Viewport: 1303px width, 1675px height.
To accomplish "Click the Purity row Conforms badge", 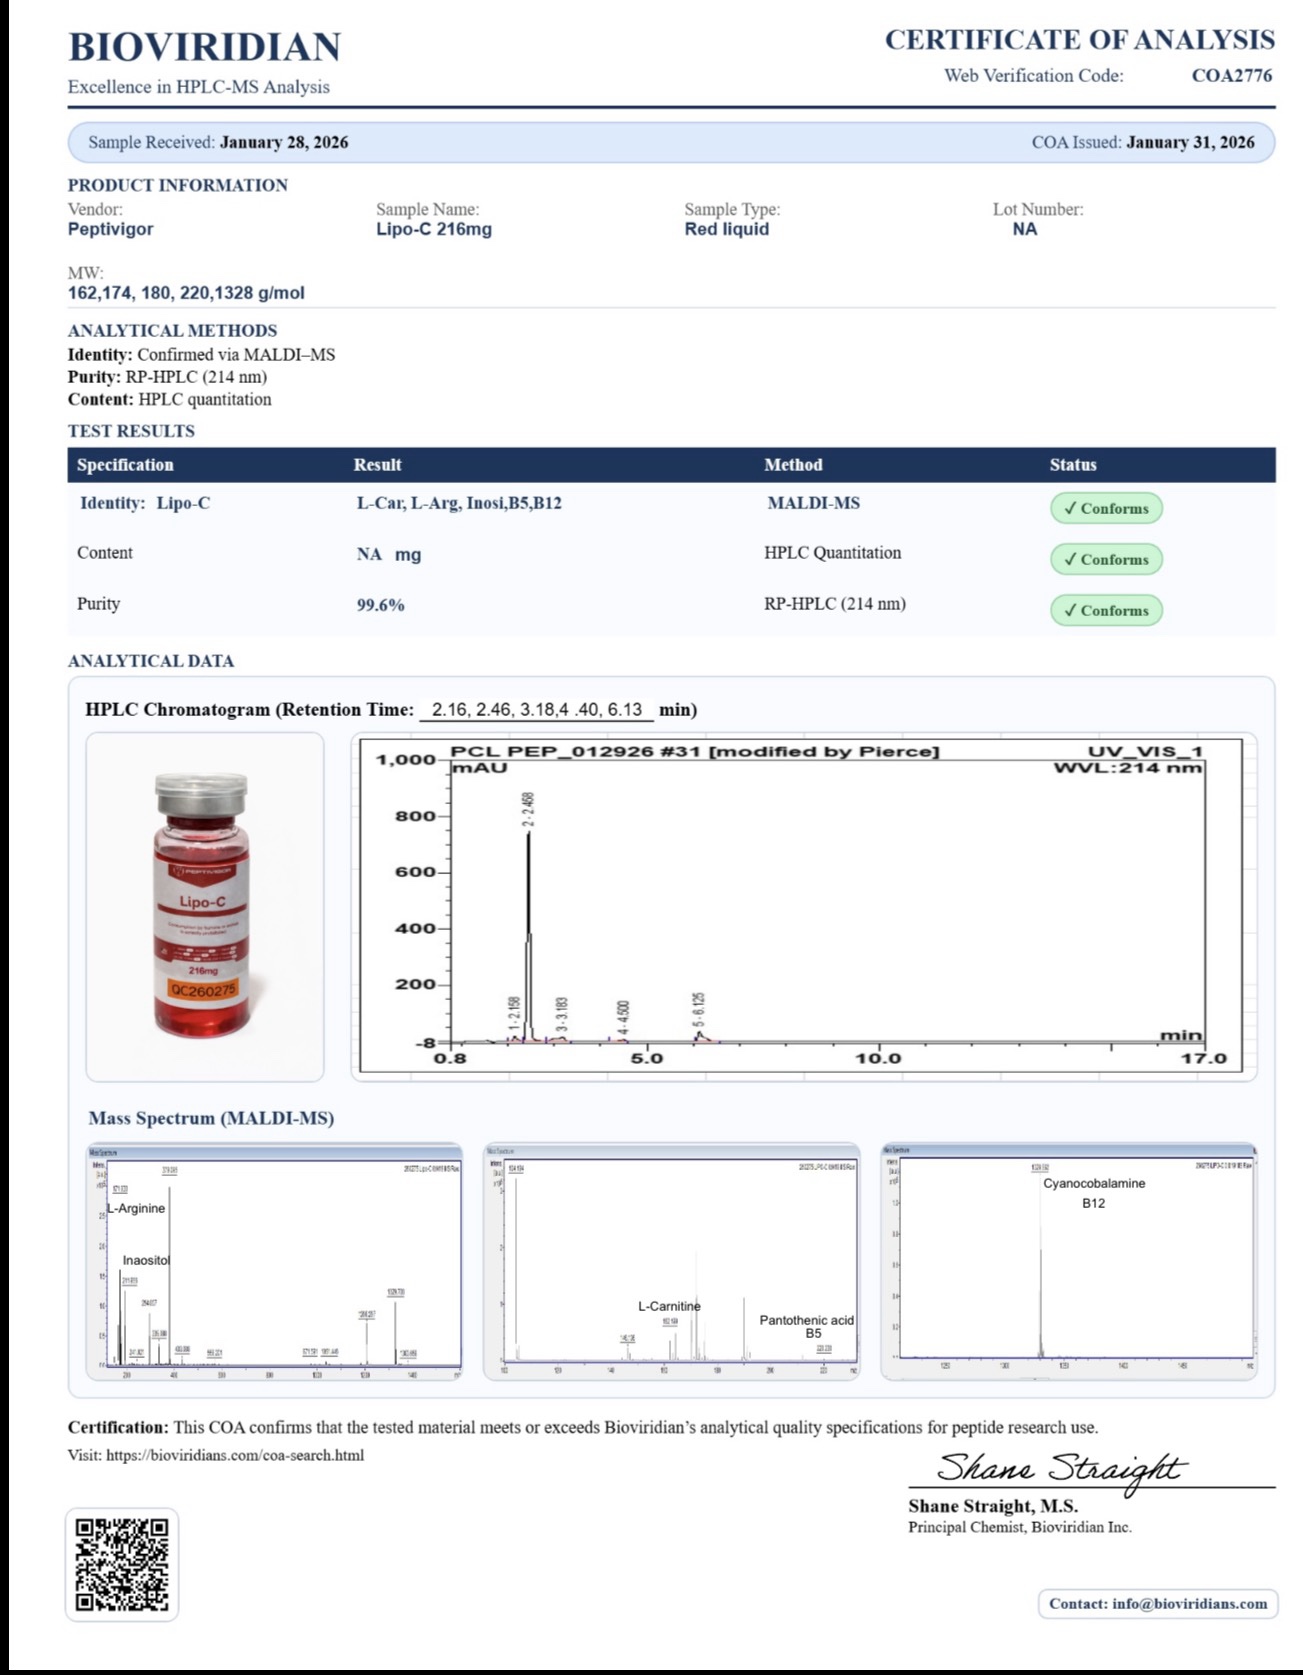I will click(1106, 610).
